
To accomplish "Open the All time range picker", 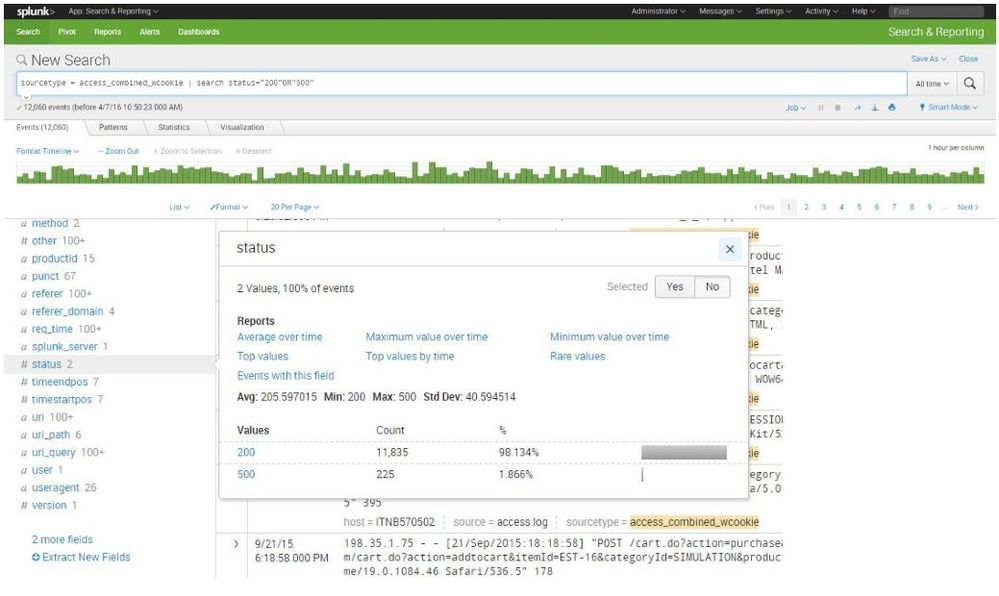I will [x=932, y=84].
